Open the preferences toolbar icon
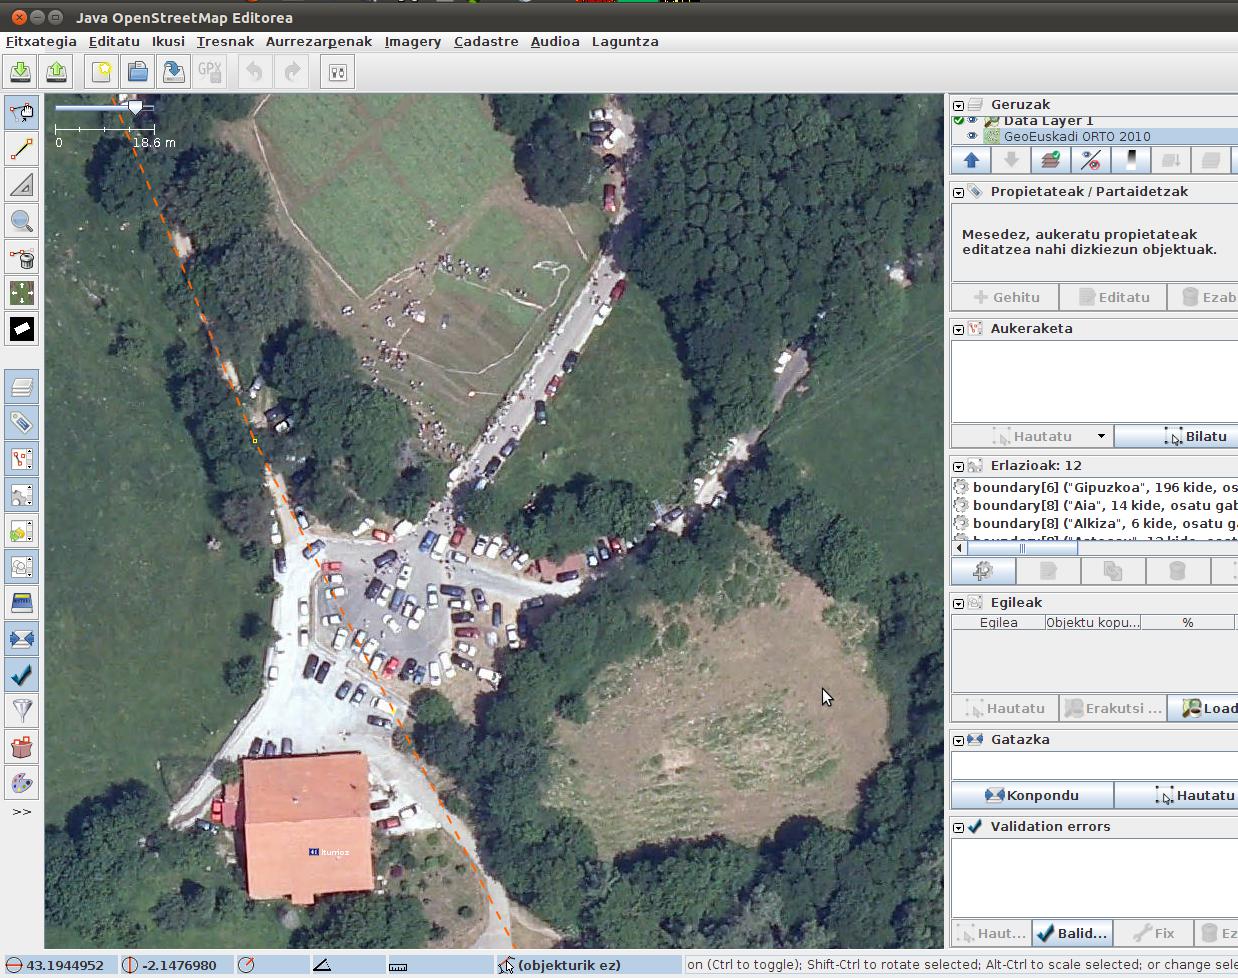Viewport: 1238px width, 978px height. pyautogui.click(x=338, y=72)
